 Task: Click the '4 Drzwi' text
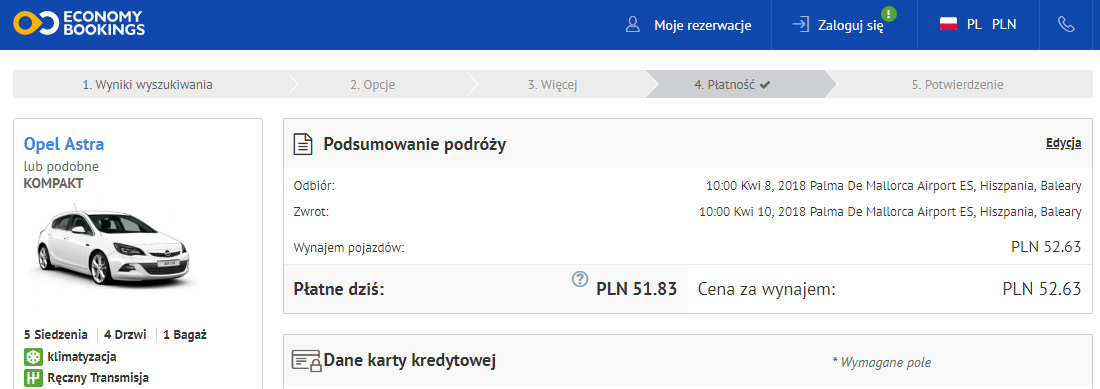pyautogui.click(x=125, y=334)
